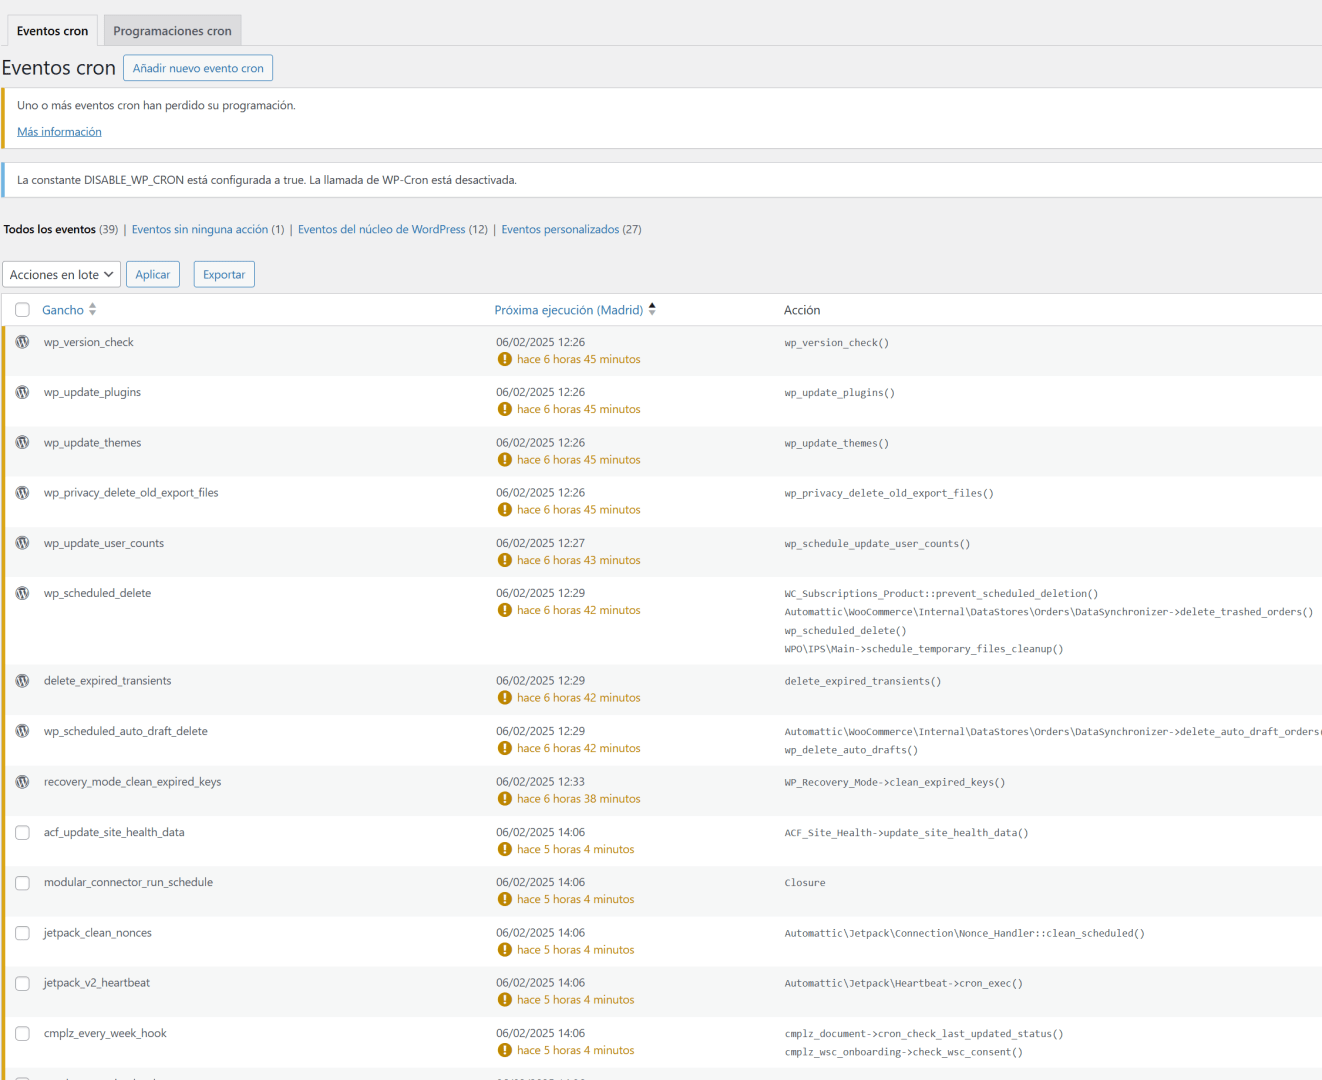Viewport: 1322px width, 1080px height.
Task: Tick the jetpack_v2_heartbeat checkbox
Action: tap(22, 983)
